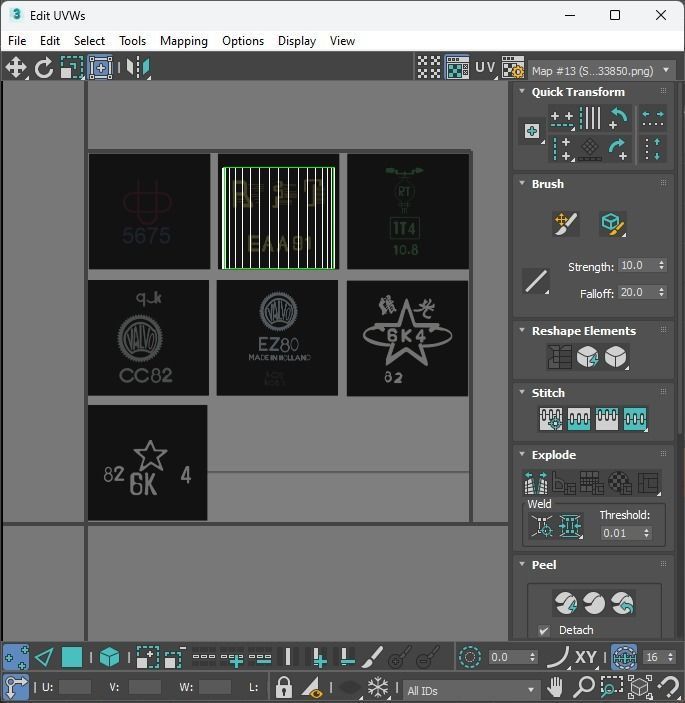Open the View menu
The image size is (685, 703).
(x=342, y=41)
